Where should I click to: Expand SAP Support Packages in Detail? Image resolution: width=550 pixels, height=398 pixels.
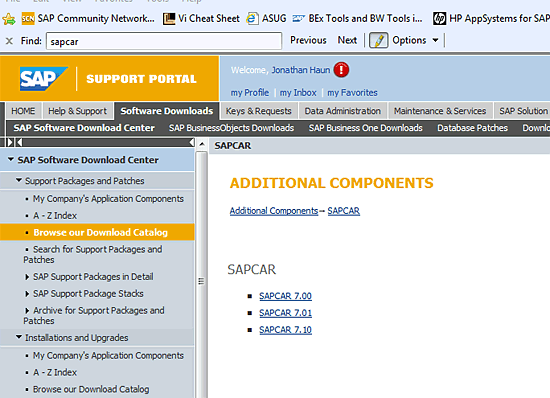coord(27,277)
